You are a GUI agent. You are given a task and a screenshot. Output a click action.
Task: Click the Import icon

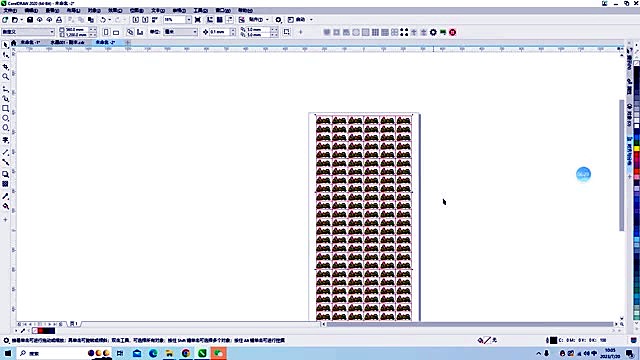pos(136,20)
